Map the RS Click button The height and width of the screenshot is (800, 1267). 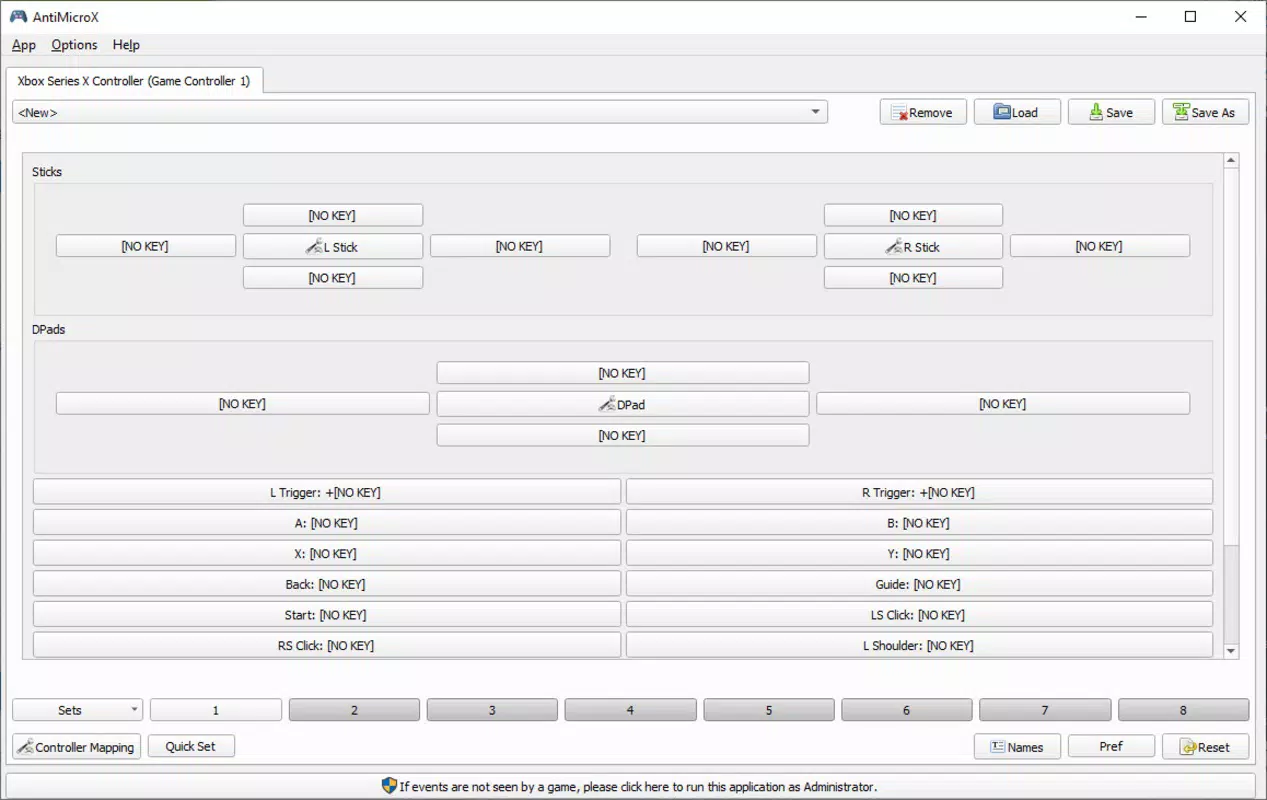point(327,646)
